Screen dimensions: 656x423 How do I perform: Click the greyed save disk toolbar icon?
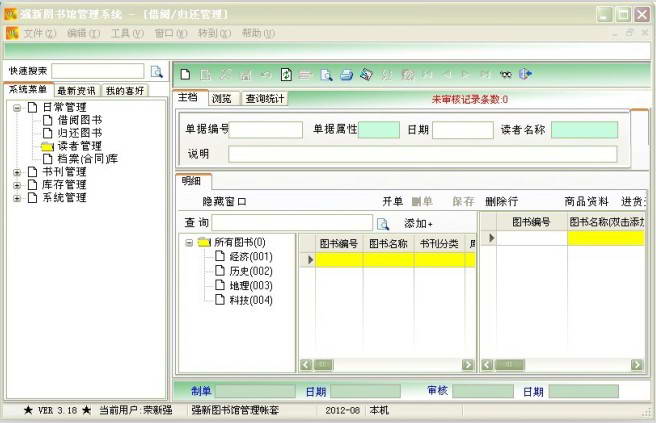246,75
